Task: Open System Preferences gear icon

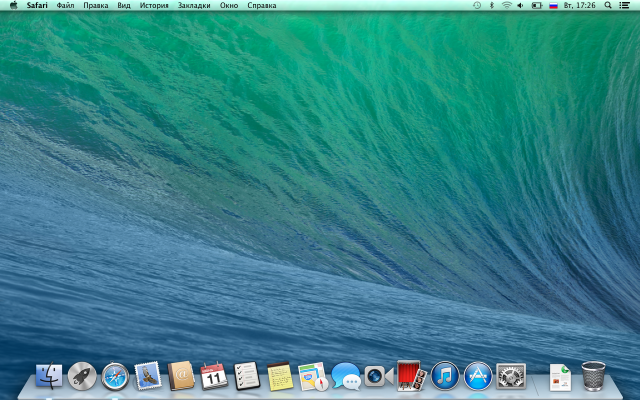Action: pos(511,376)
